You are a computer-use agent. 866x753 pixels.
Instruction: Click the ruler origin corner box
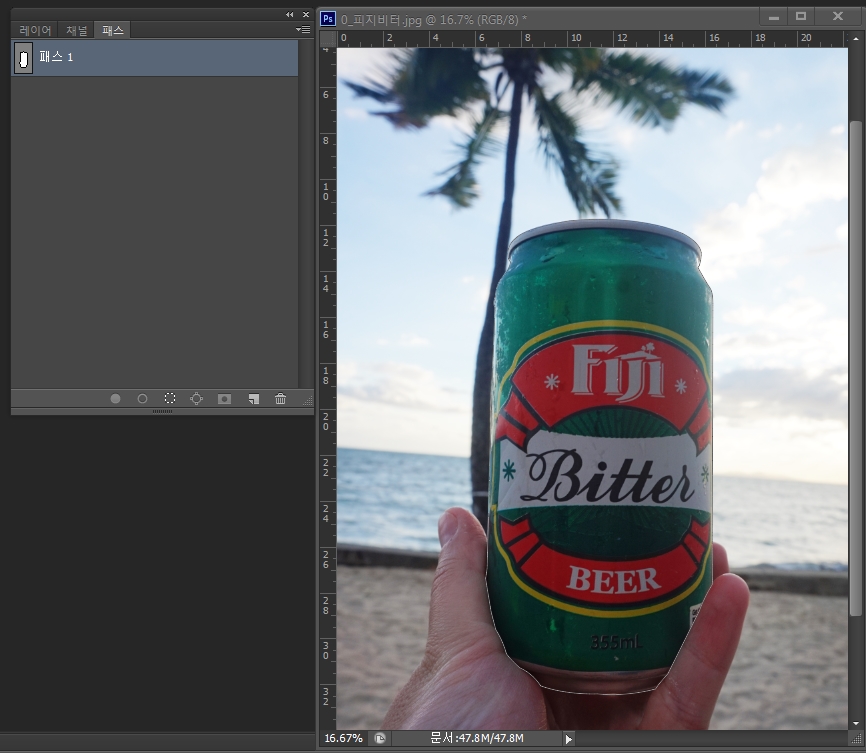coord(328,39)
